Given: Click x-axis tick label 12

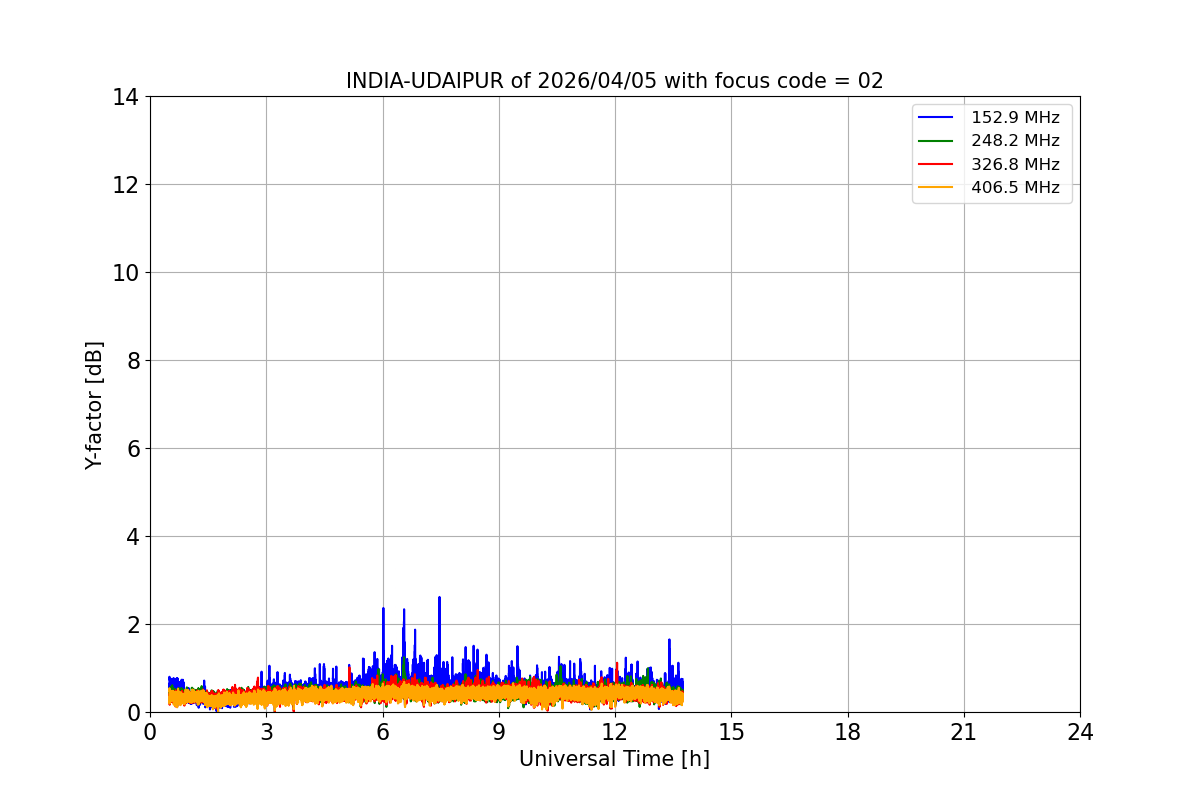Looking at the screenshot, I should [615, 732].
